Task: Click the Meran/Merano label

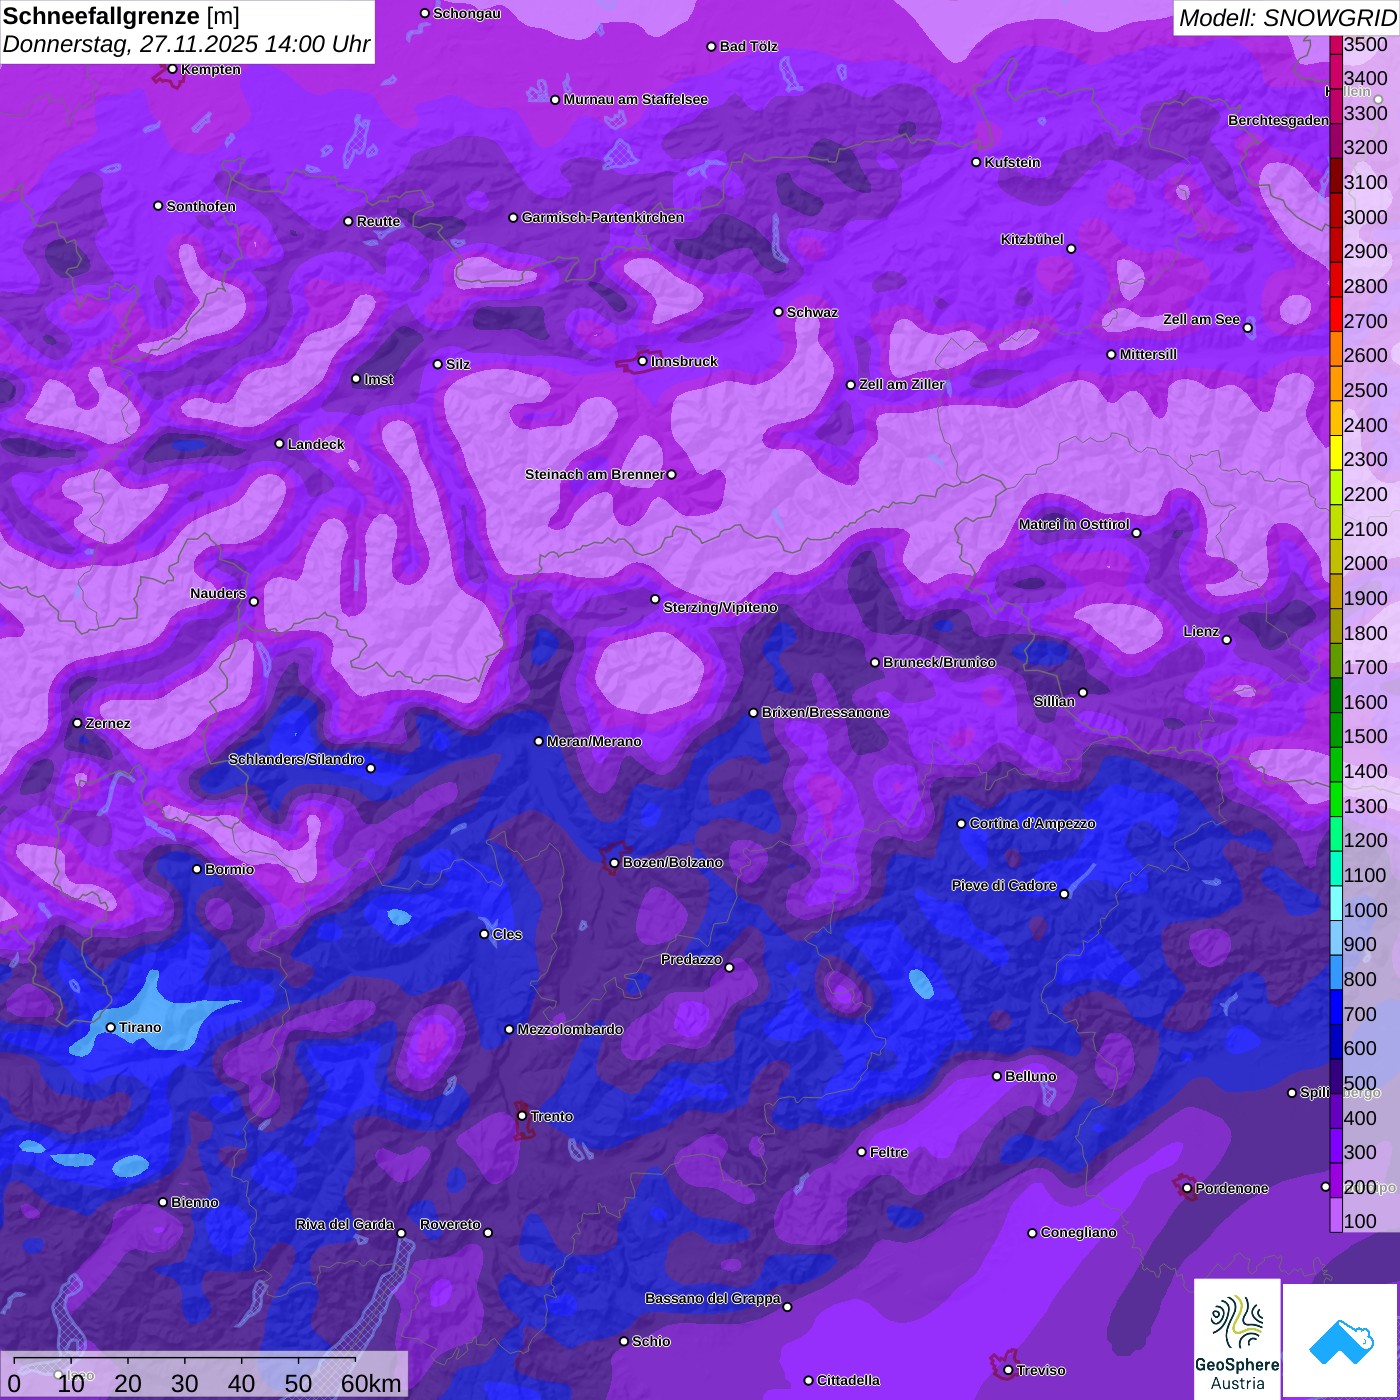Action: pos(594,741)
